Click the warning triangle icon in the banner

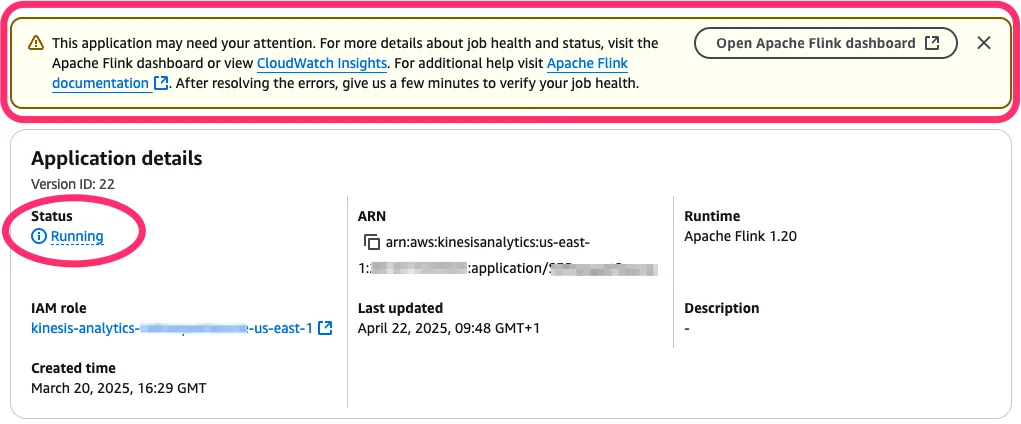click(36, 44)
